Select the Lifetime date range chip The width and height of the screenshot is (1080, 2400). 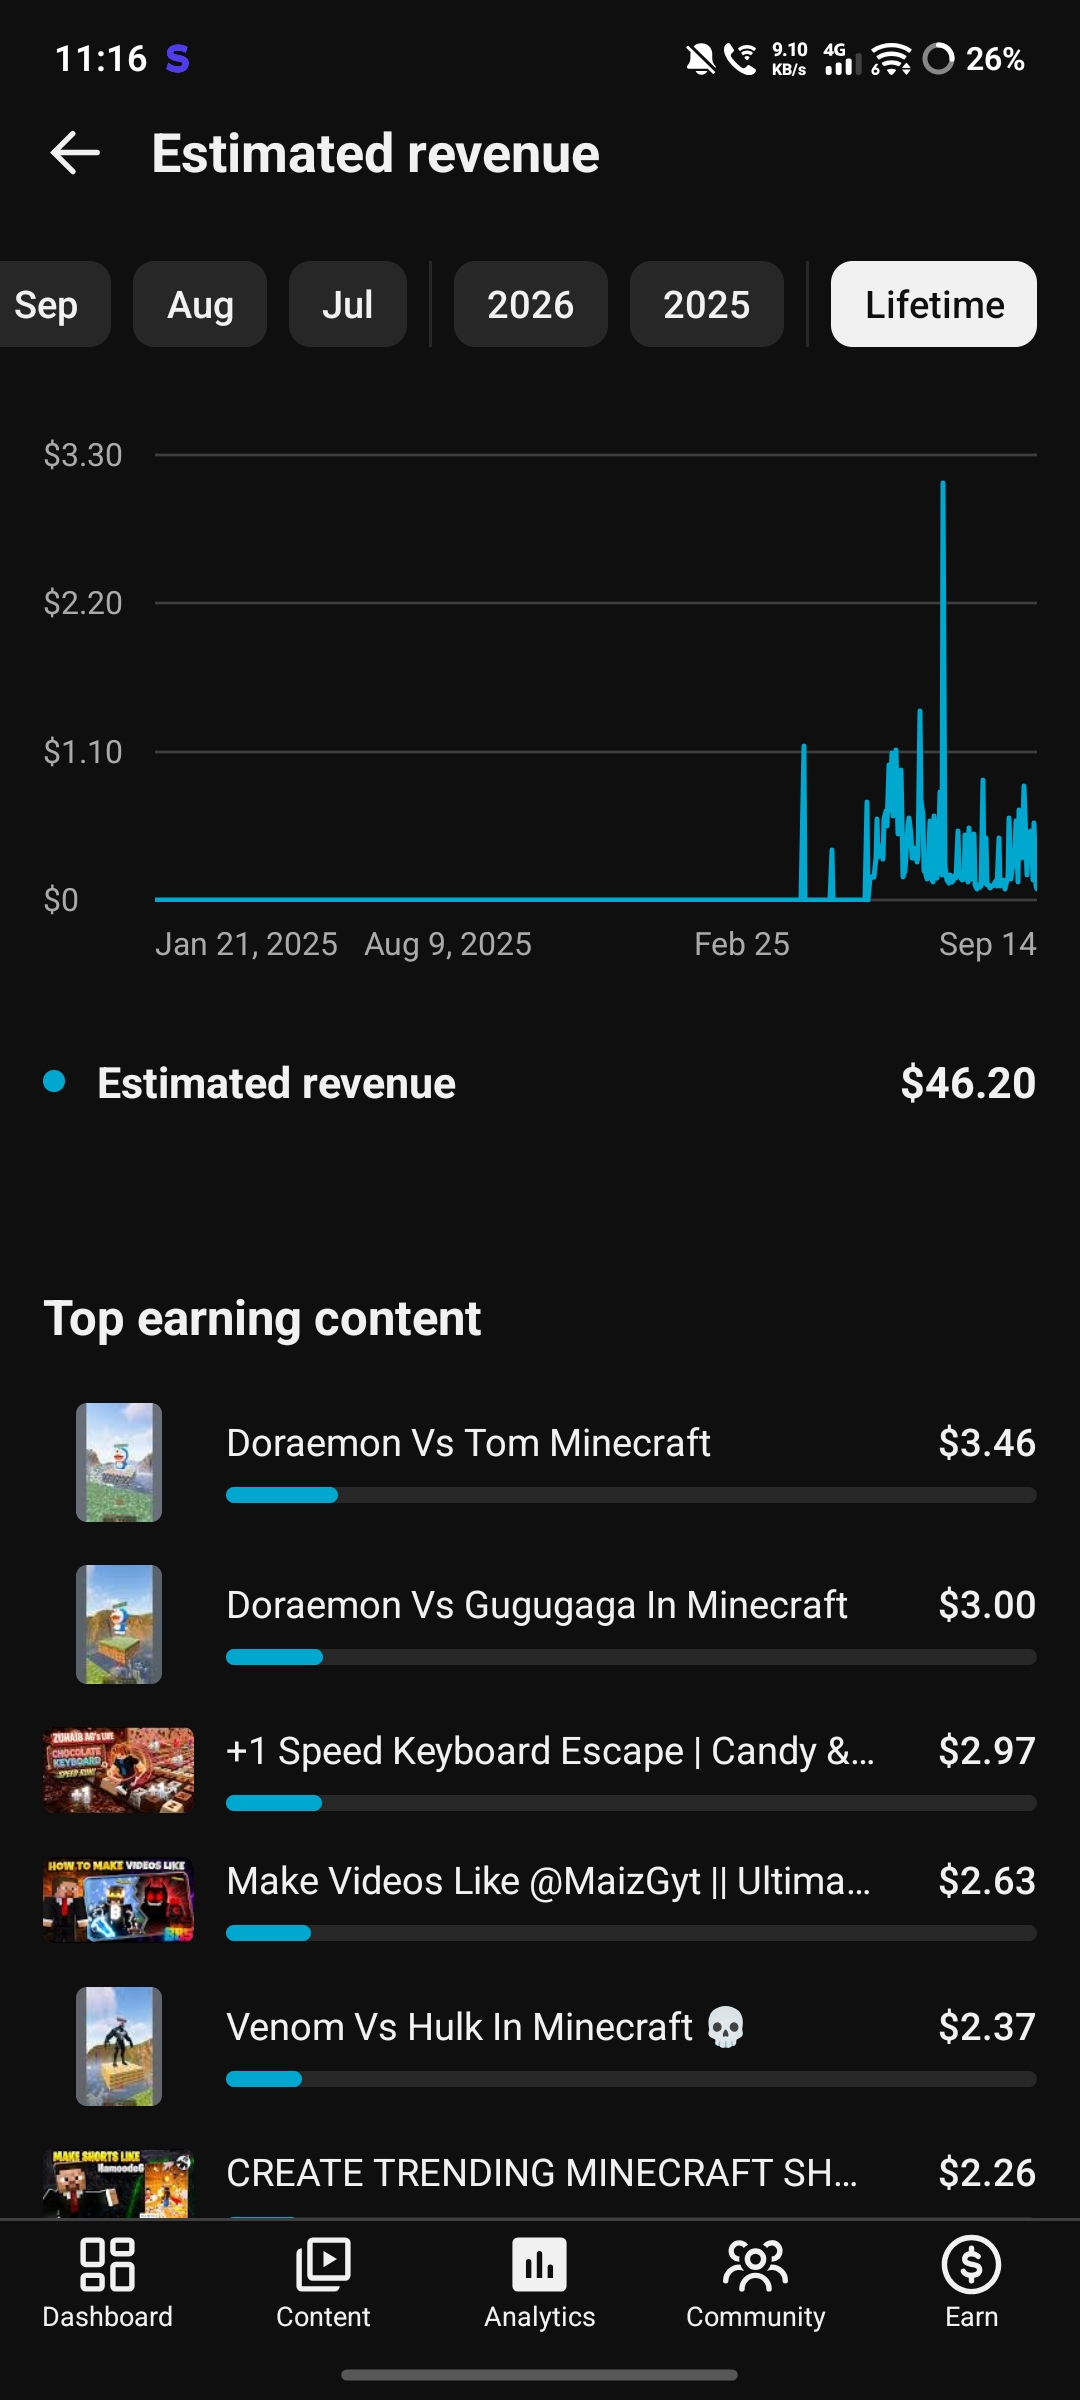(934, 304)
